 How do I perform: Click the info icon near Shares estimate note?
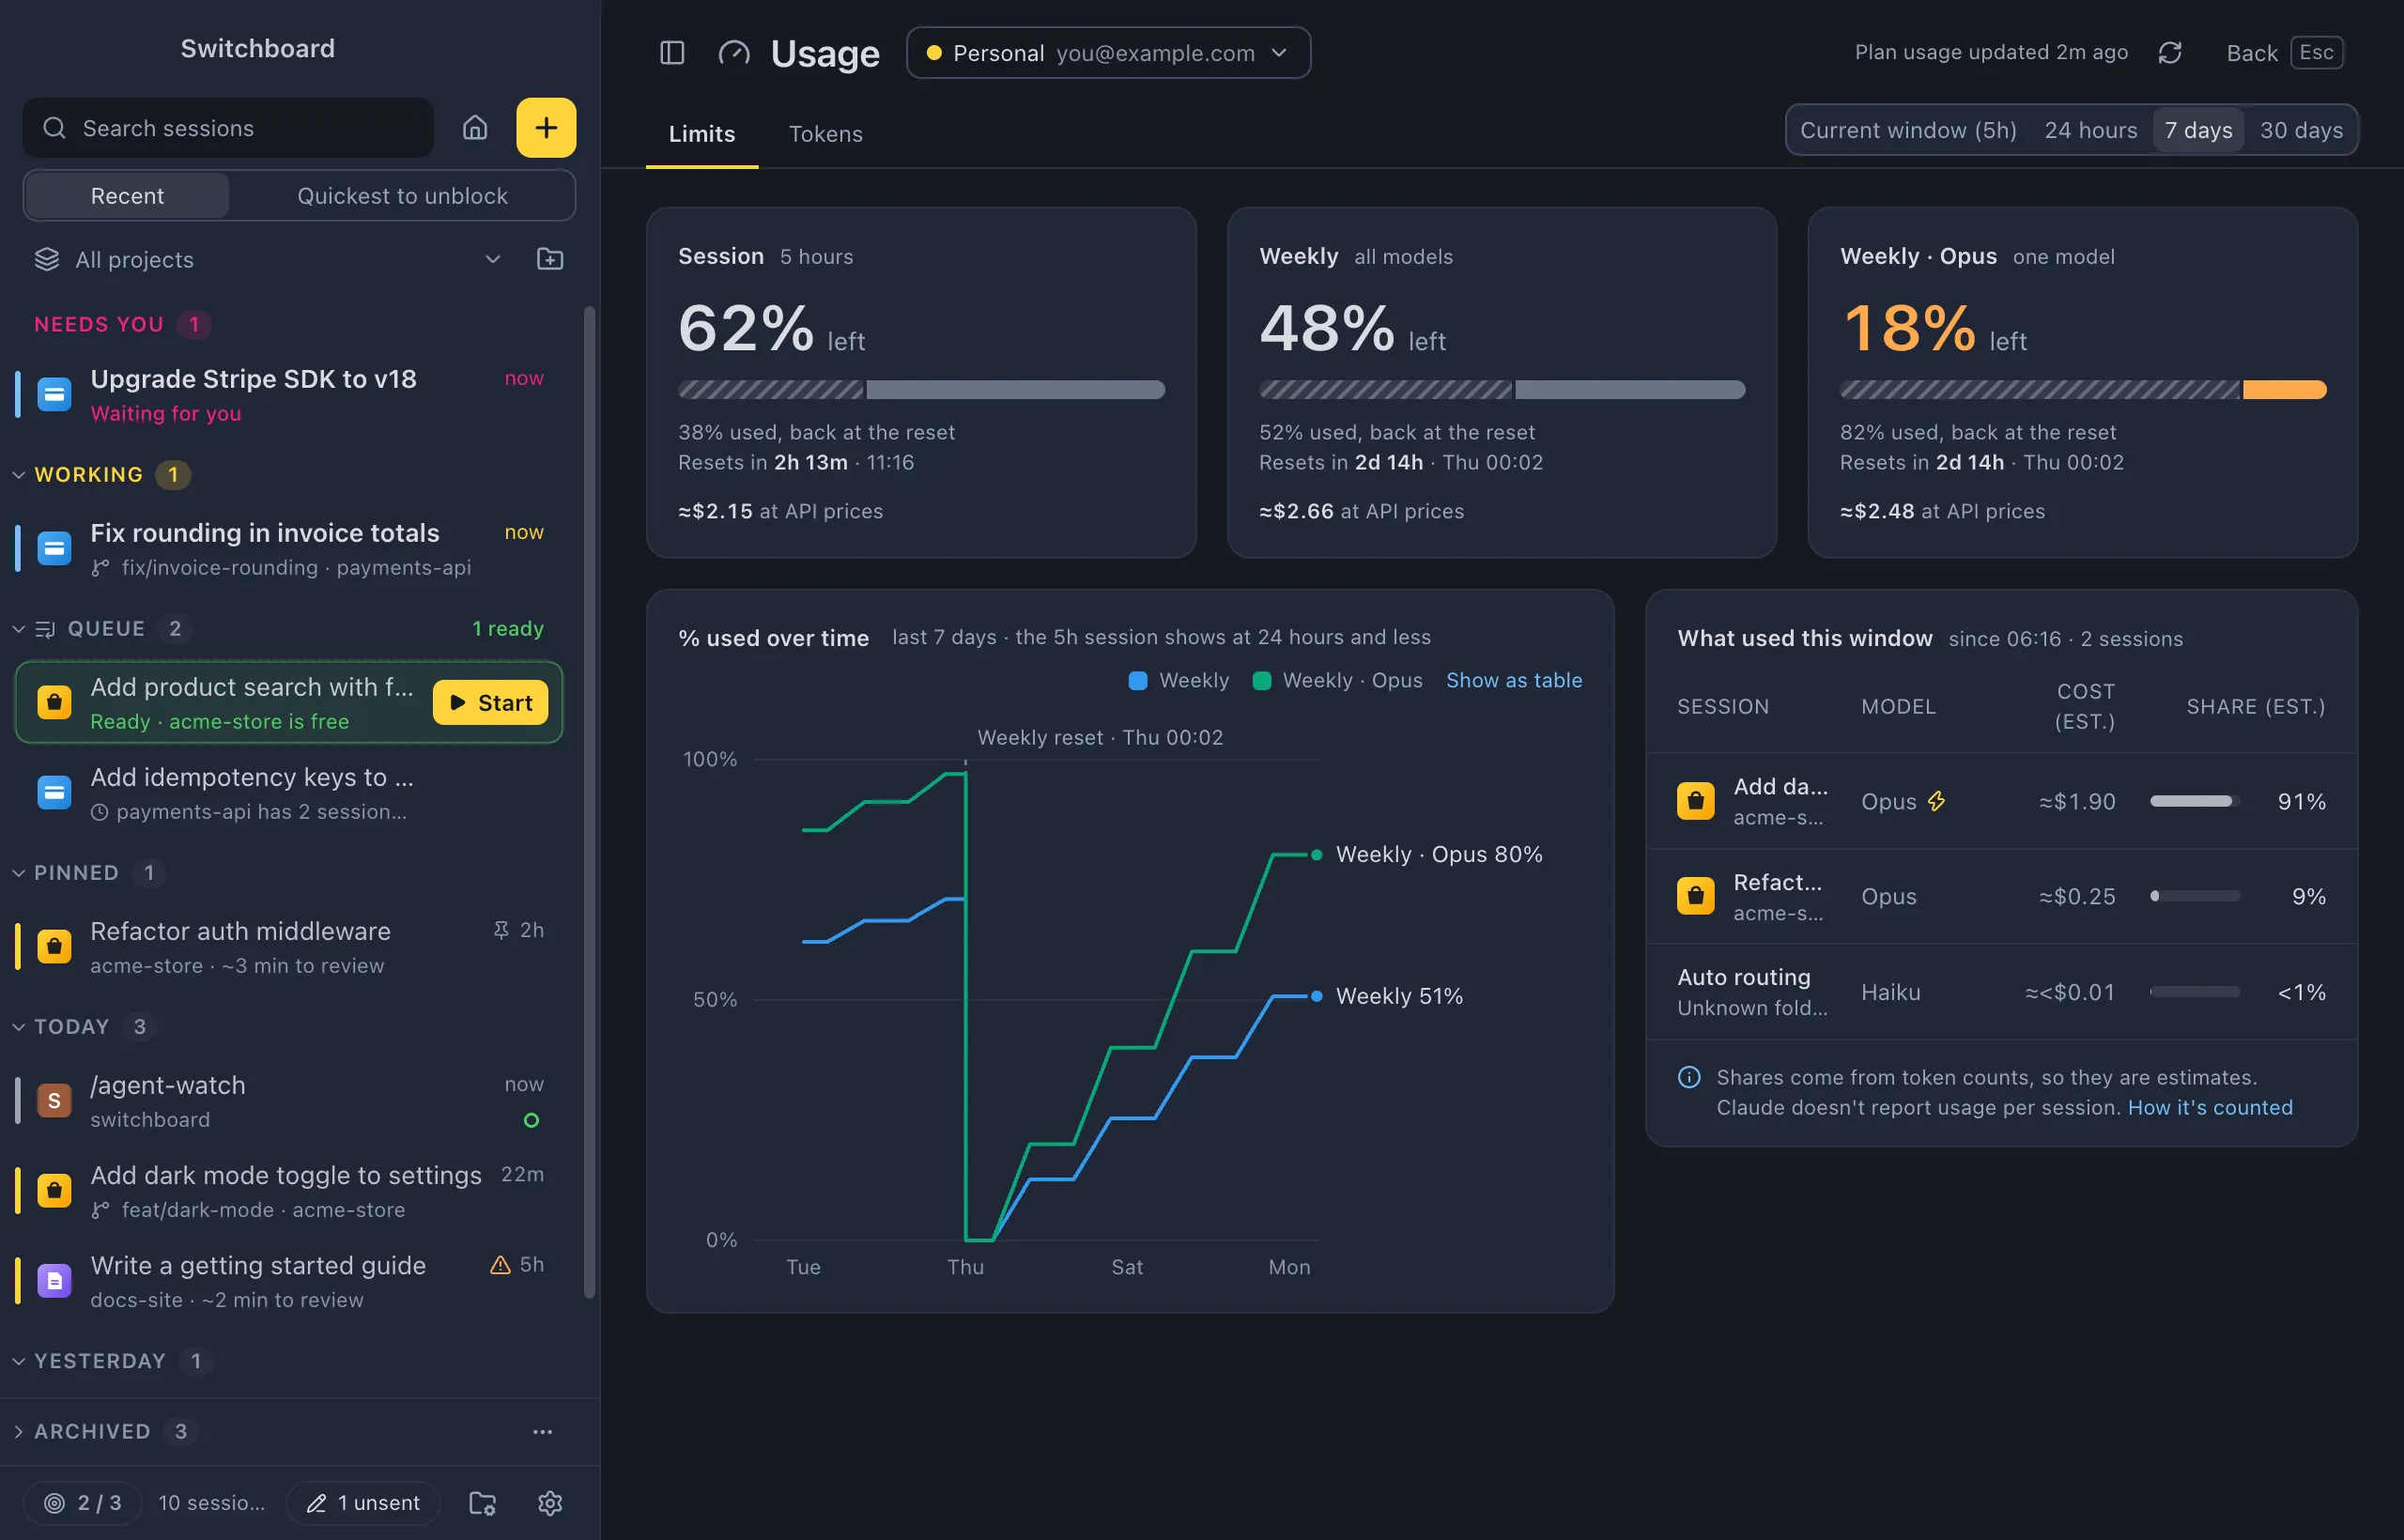pyautogui.click(x=1689, y=1077)
